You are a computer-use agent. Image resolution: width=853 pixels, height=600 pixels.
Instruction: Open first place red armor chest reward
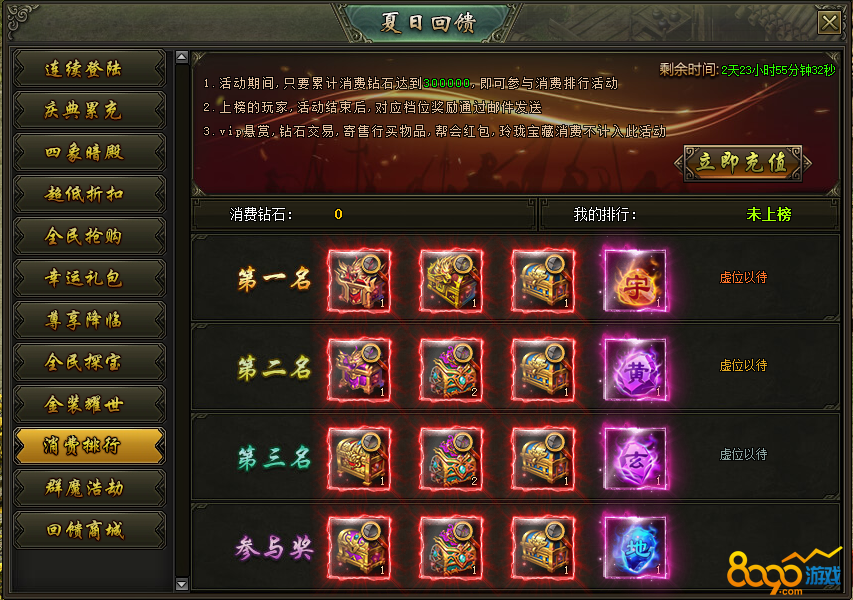pyautogui.click(x=359, y=281)
